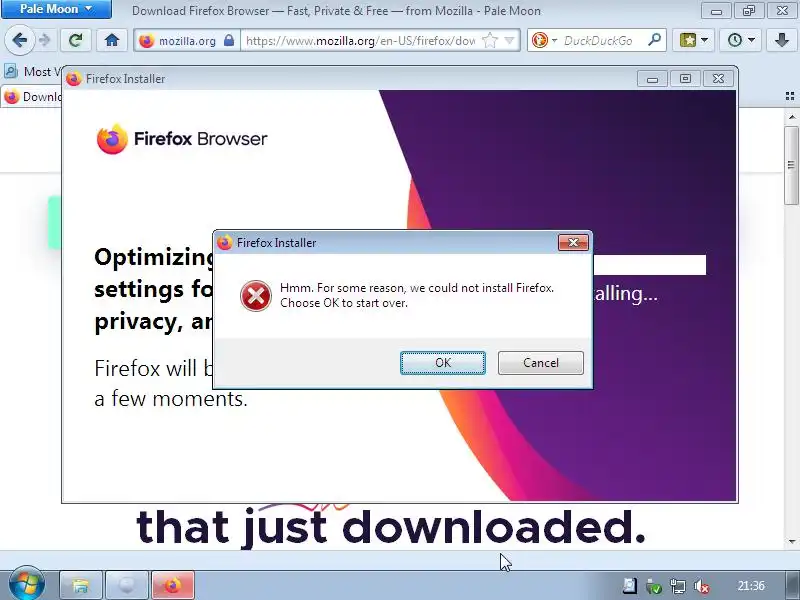Click the Firefox Browser logo in installer
The width and height of the screenshot is (800, 600).
182,139
